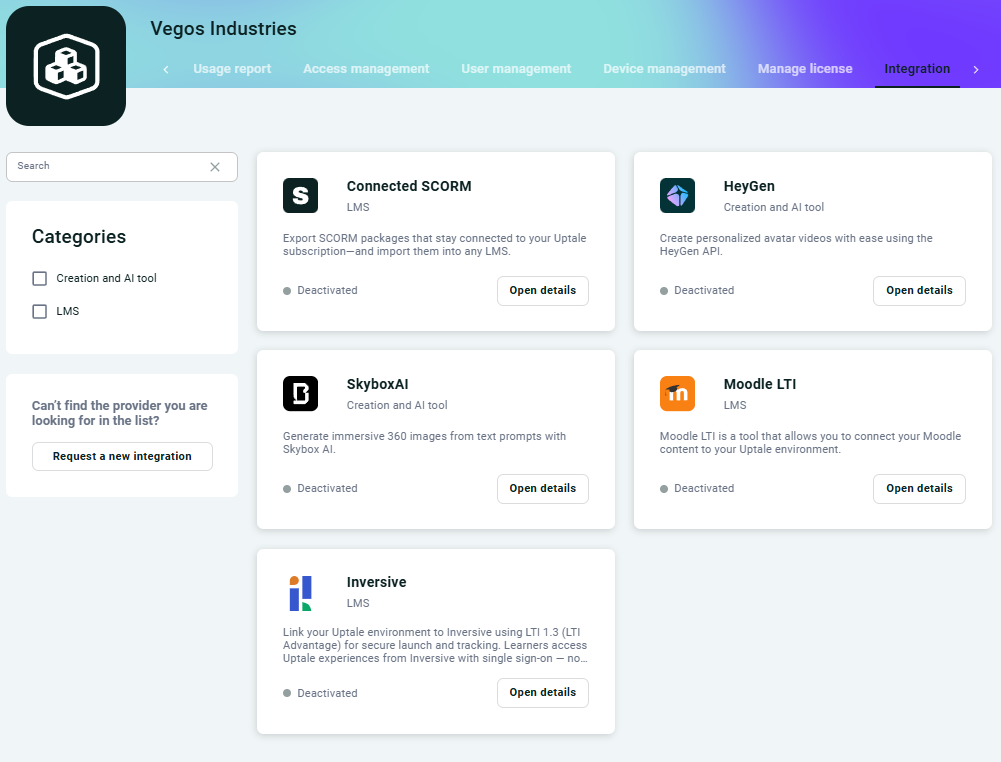Viewport: 1001px width, 762px height.
Task: Click the SkyboxAI card title
Action: [377, 384]
